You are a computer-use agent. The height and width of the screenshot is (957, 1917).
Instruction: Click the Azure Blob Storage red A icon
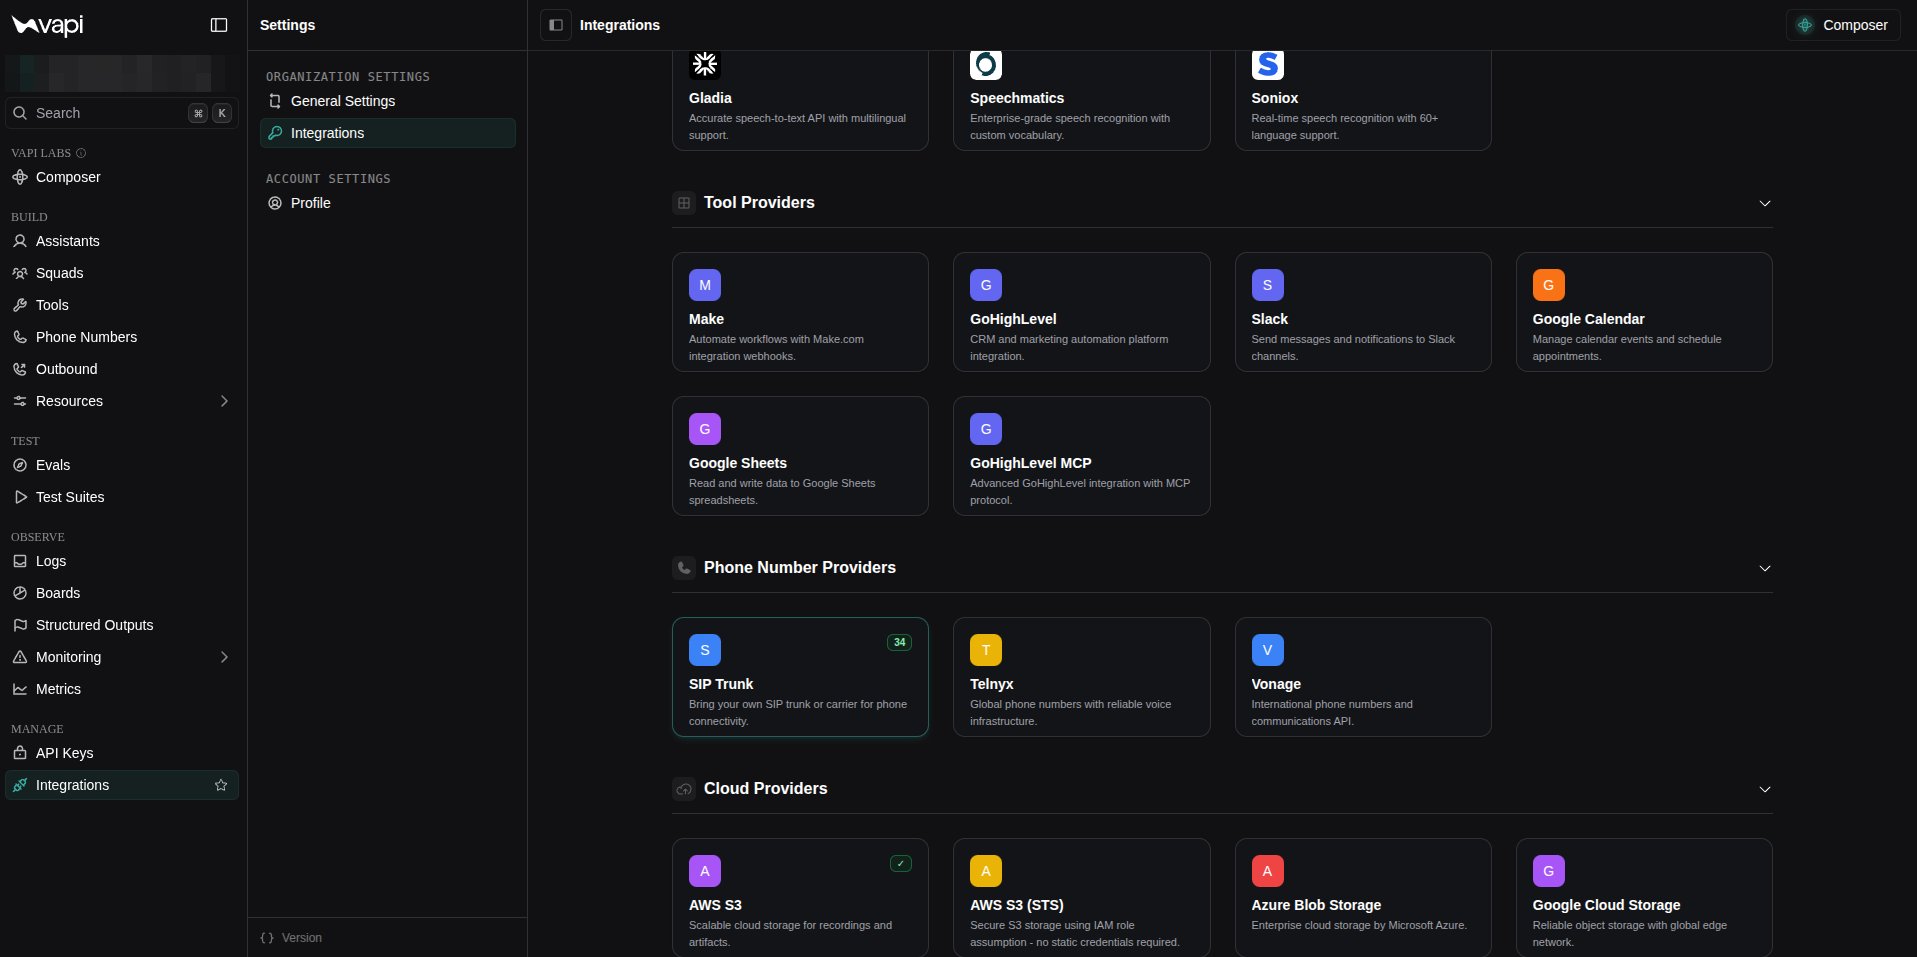pos(1268,871)
